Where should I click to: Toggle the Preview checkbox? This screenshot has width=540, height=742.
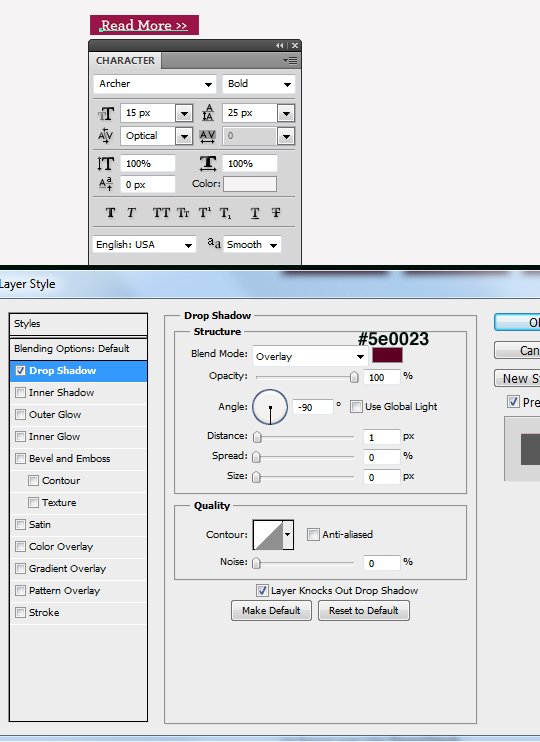[513, 402]
